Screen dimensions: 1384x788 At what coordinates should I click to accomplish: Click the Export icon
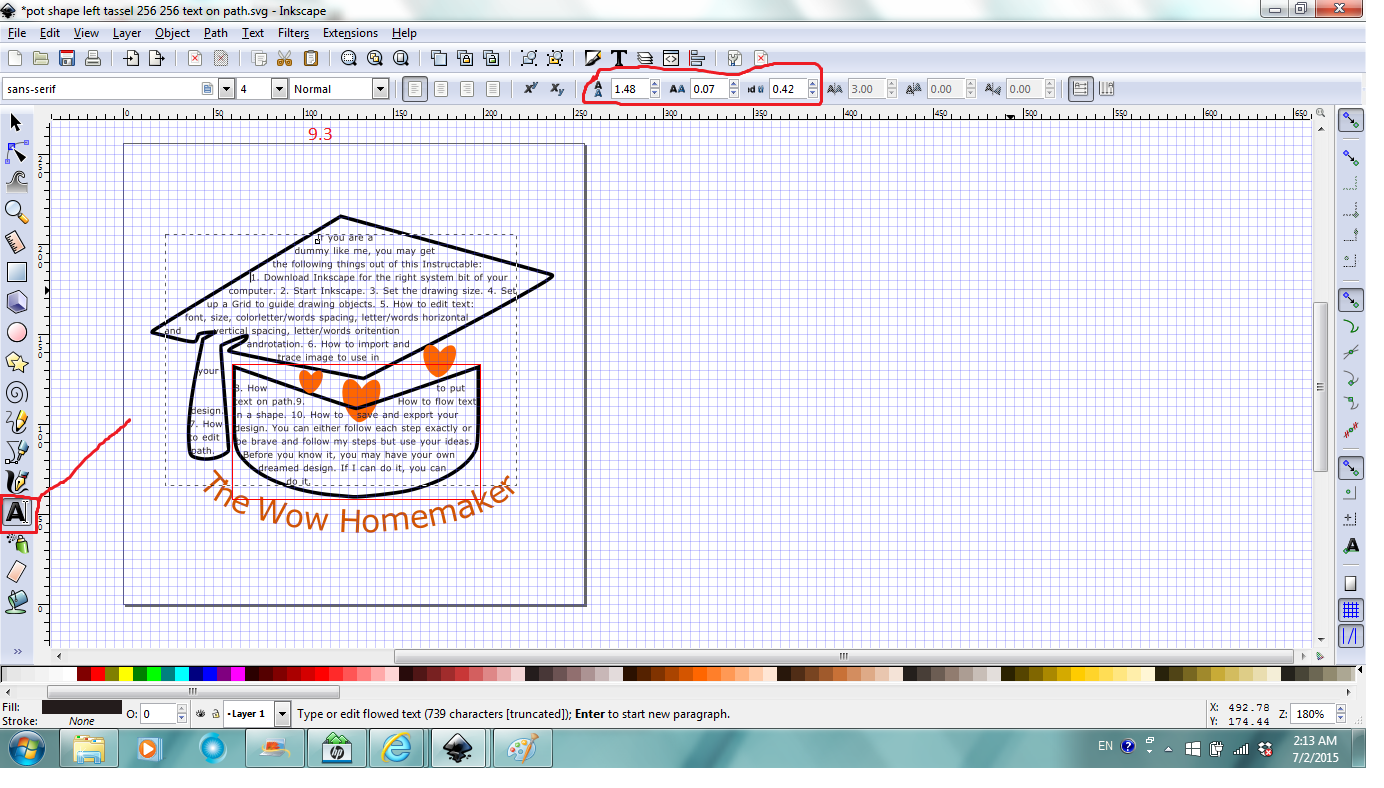156,58
